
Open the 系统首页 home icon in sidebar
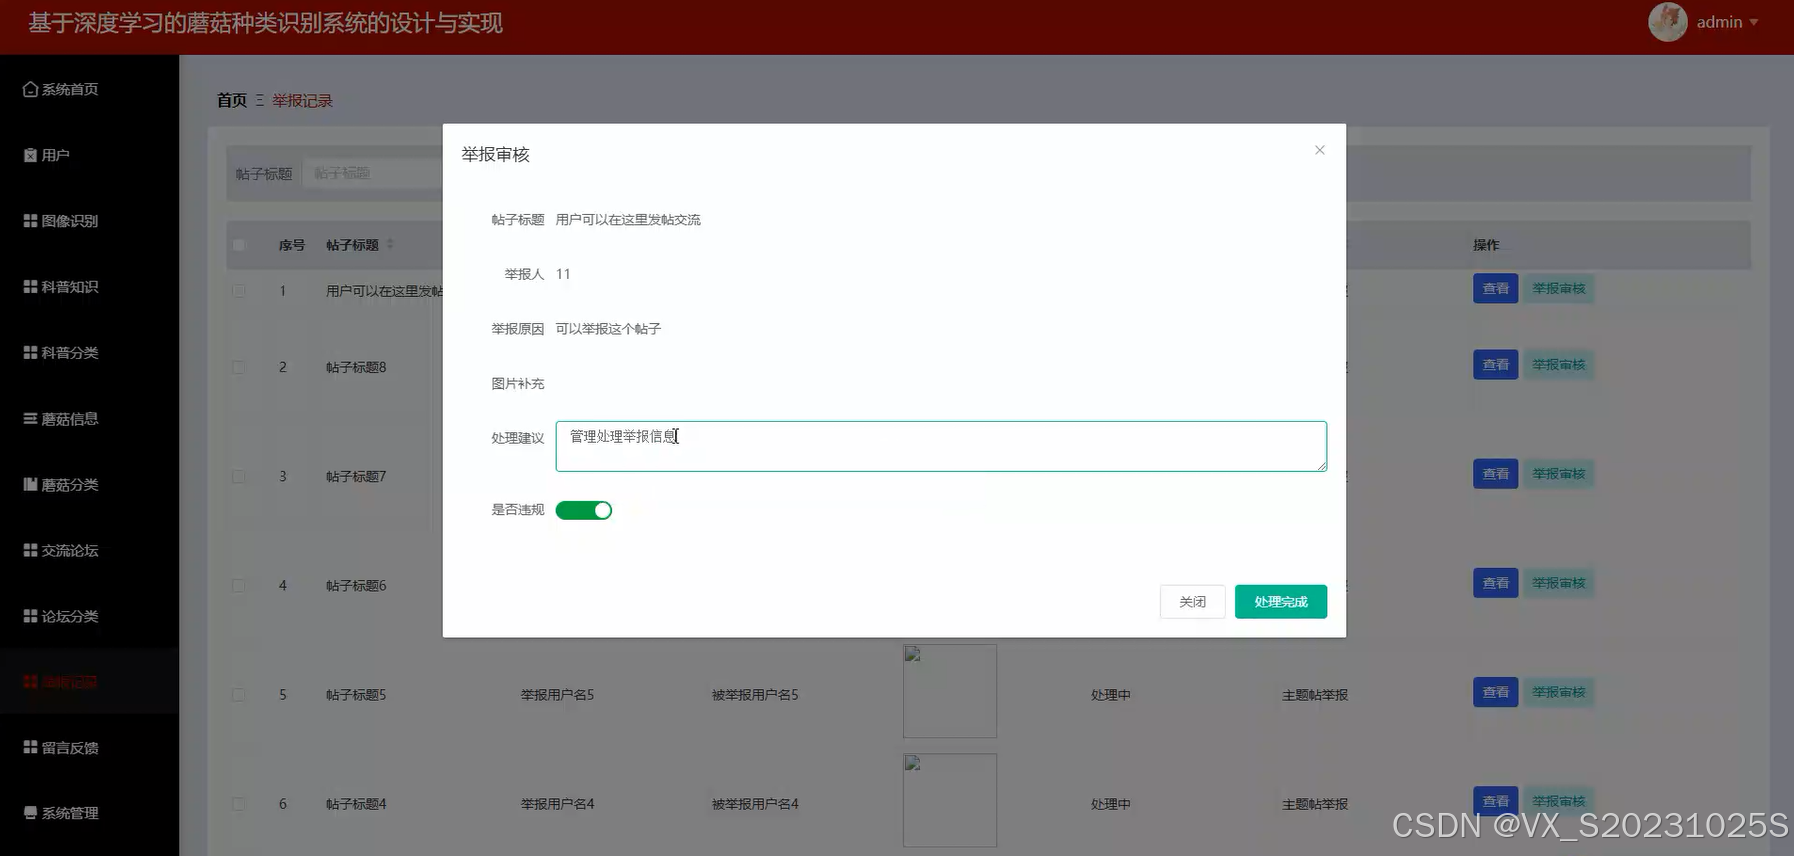point(30,89)
